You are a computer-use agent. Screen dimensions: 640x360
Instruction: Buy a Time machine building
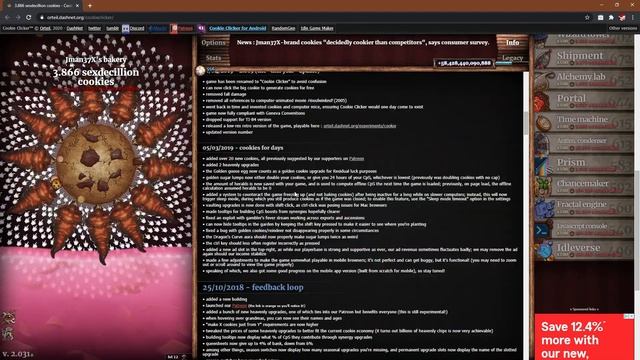click(584, 122)
